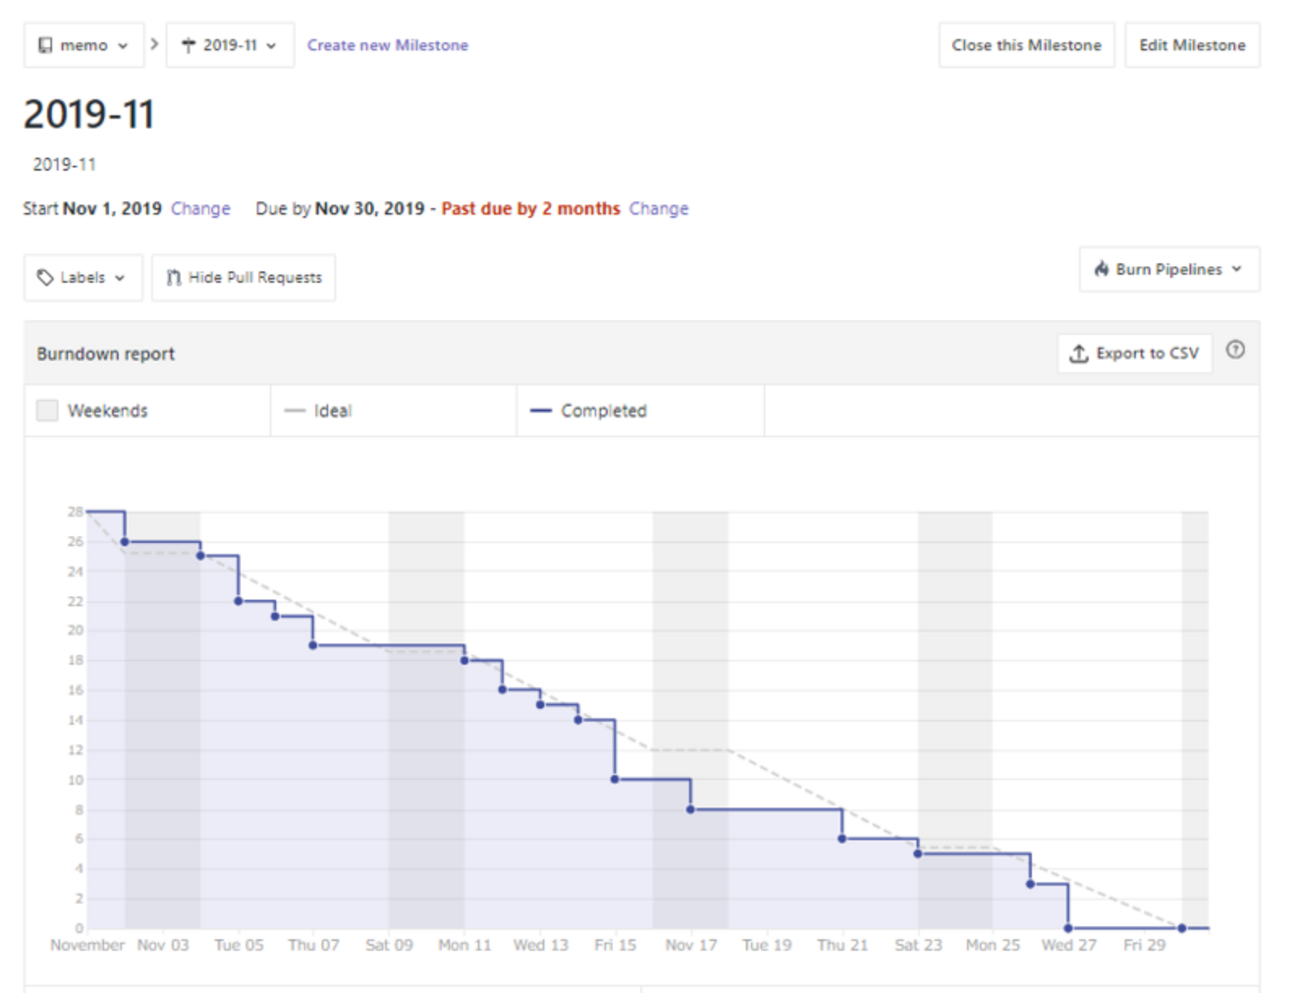Toggle the Ideal line legend
1300x993 pixels.
(319, 410)
